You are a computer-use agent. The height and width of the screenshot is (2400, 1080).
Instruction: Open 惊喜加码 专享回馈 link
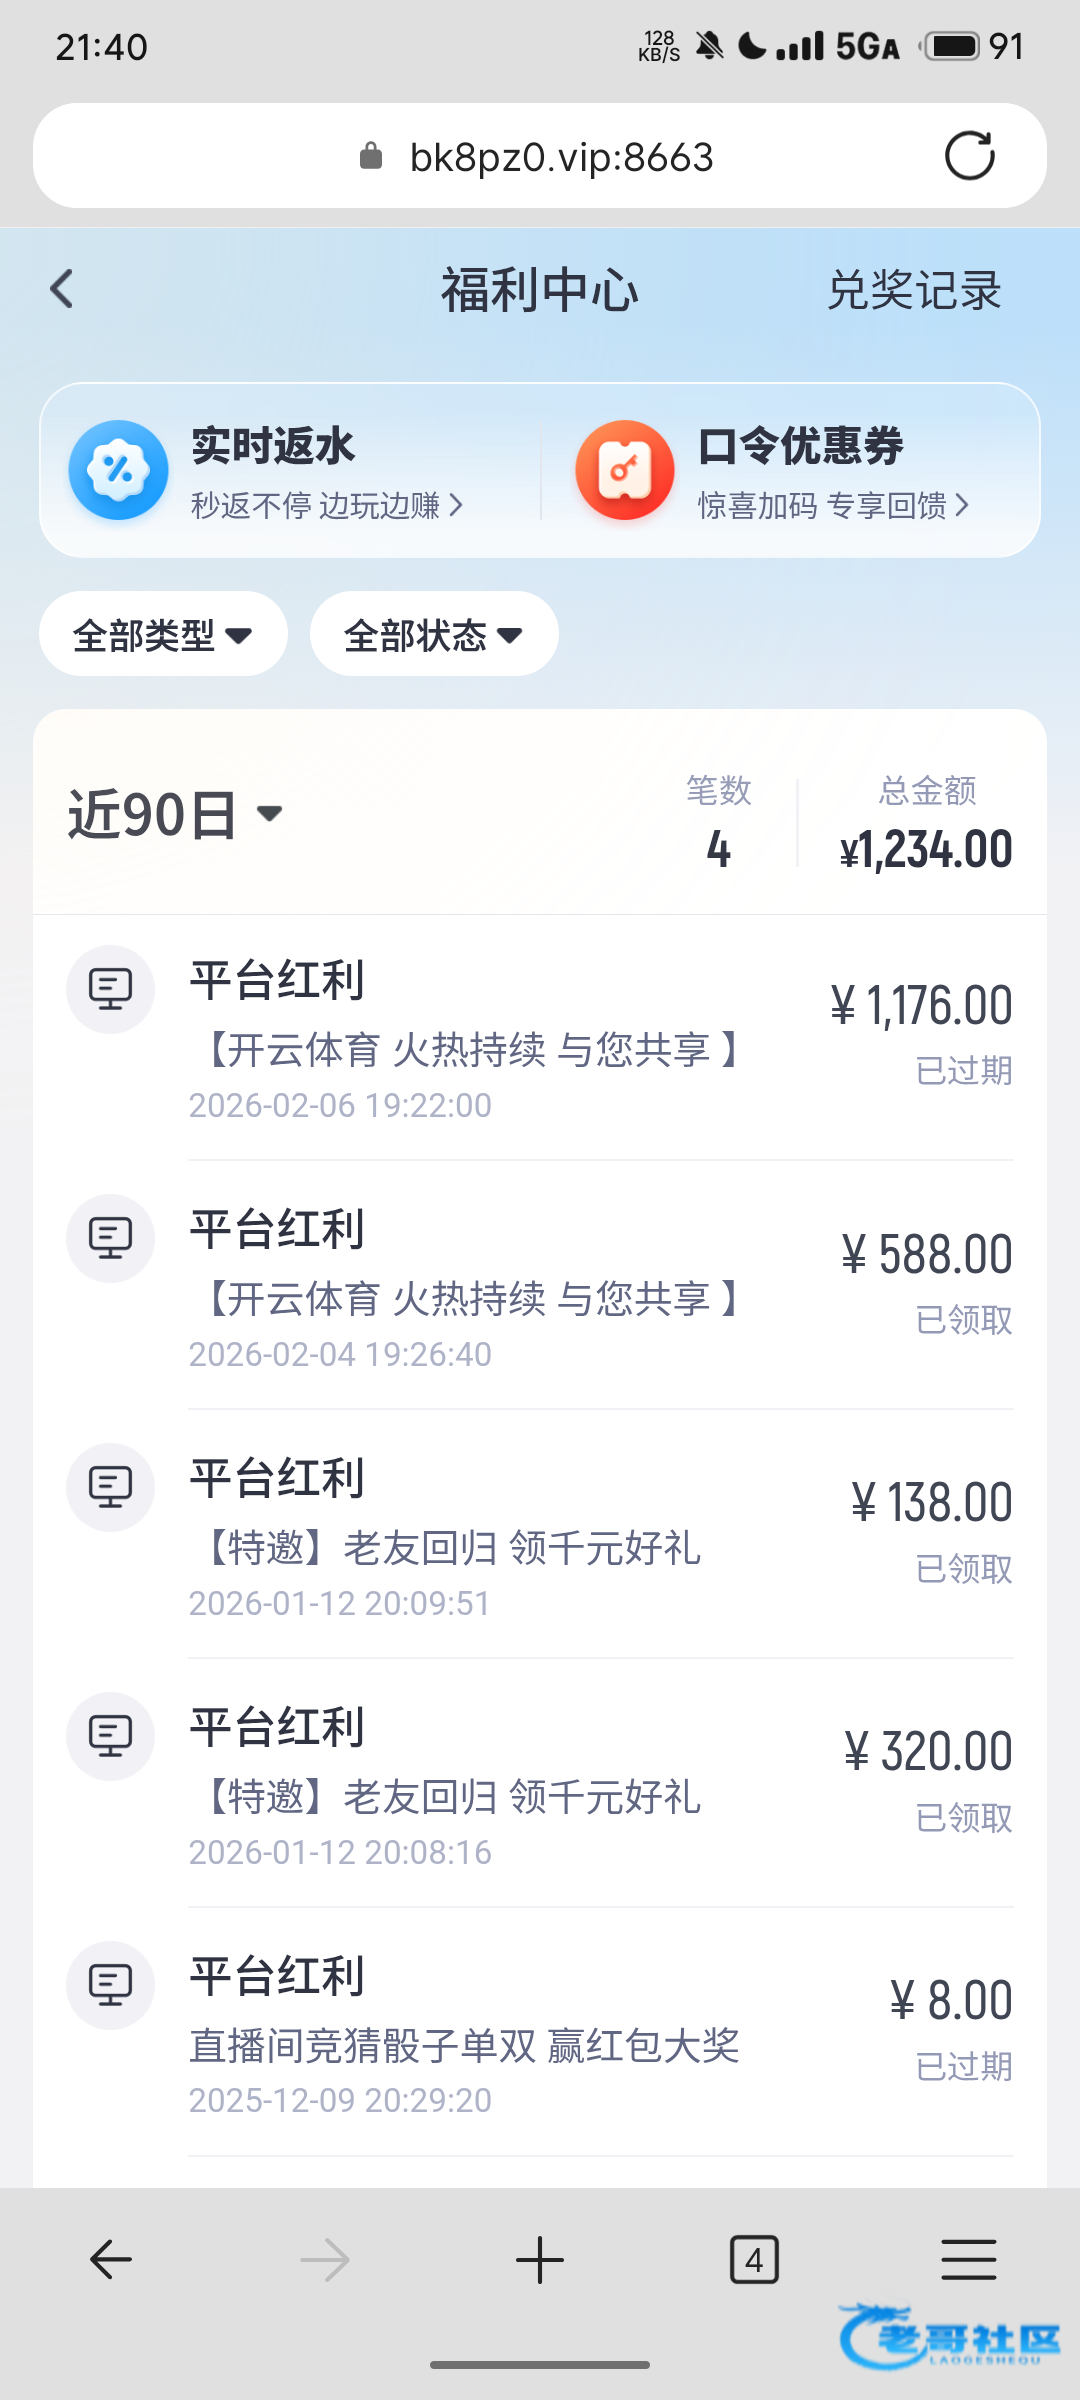(x=833, y=506)
